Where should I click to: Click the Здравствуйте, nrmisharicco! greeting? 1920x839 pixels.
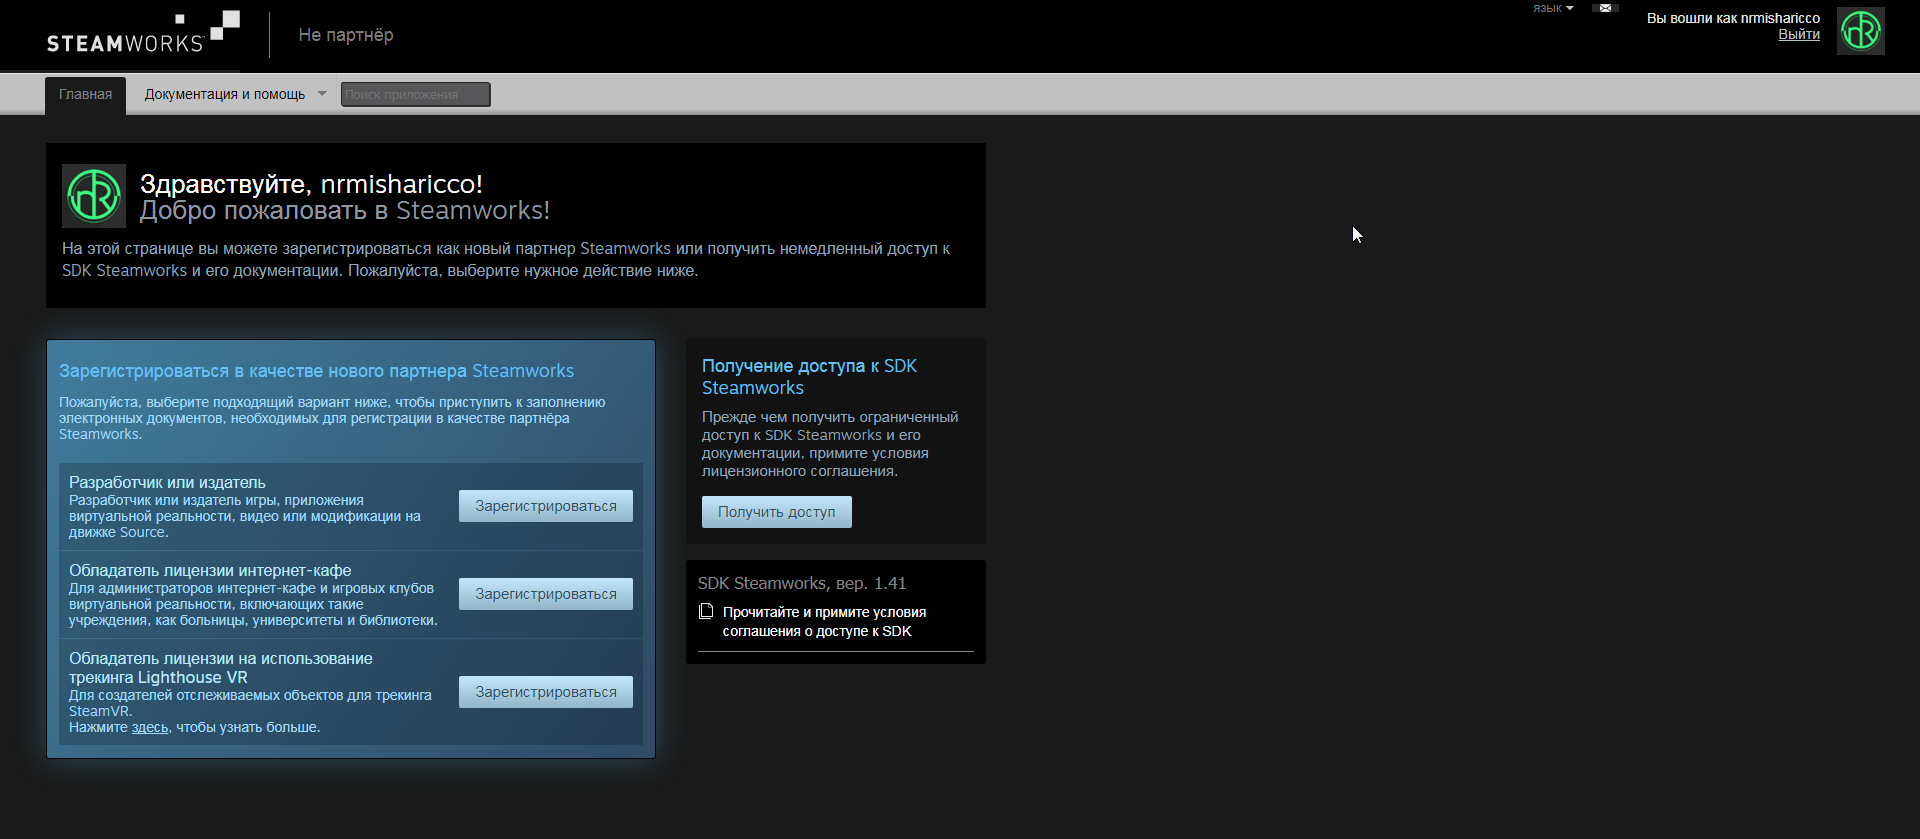click(311, 184)
